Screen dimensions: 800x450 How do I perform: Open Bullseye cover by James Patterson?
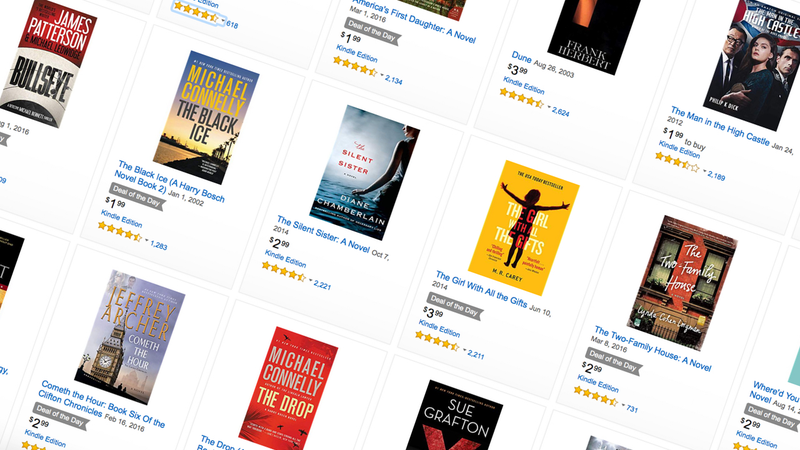pos(48,62)
